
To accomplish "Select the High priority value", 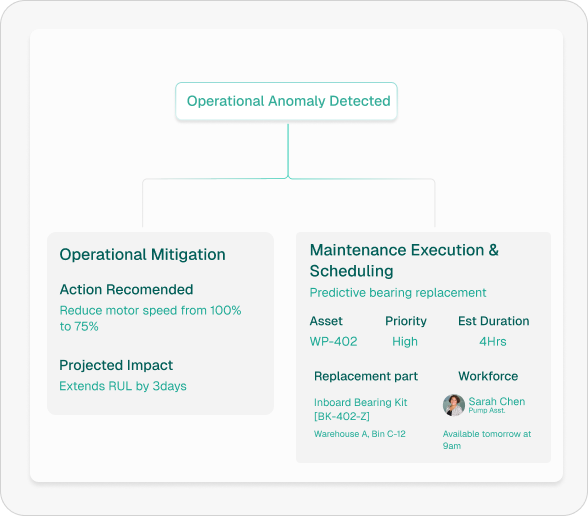I will point(405,342).
